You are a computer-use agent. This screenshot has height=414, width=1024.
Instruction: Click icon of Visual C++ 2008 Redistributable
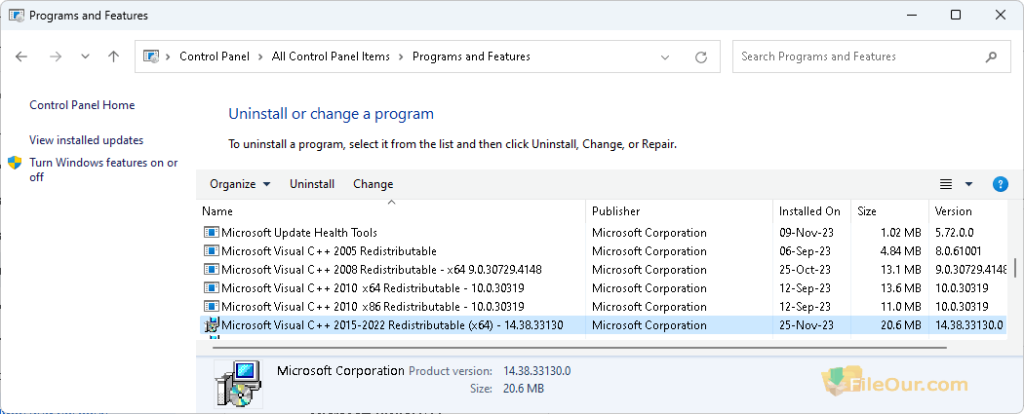pyautogui.click(x=211, y=270)
